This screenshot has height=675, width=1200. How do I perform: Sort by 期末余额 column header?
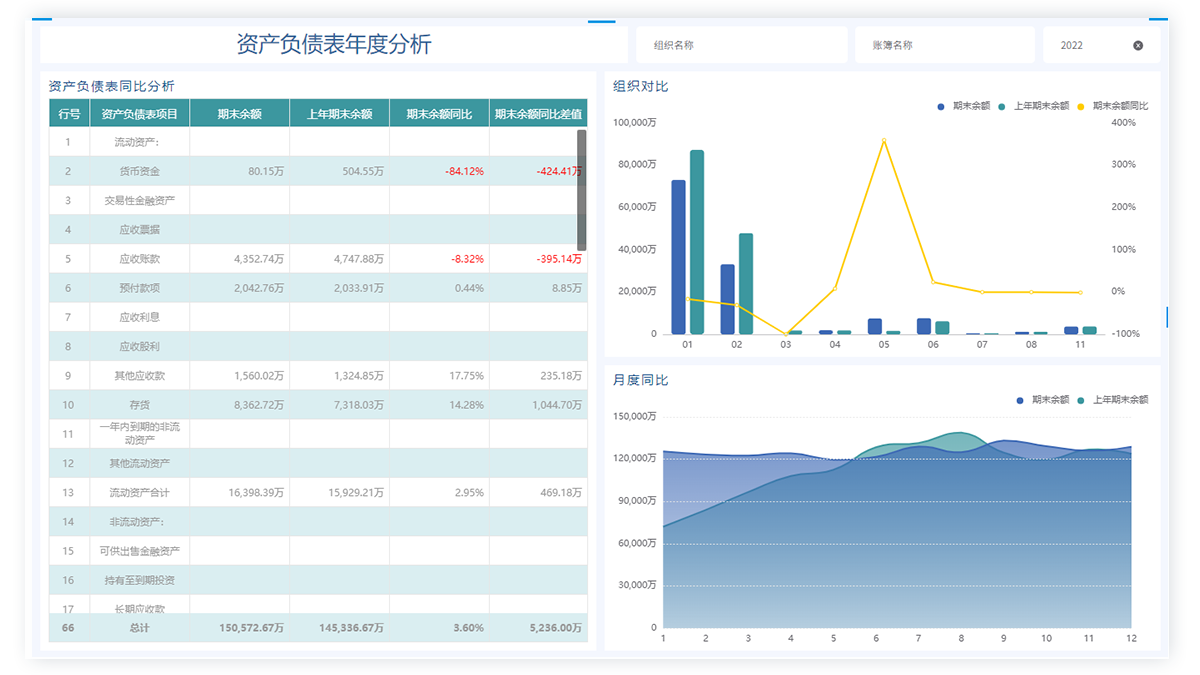239,114
